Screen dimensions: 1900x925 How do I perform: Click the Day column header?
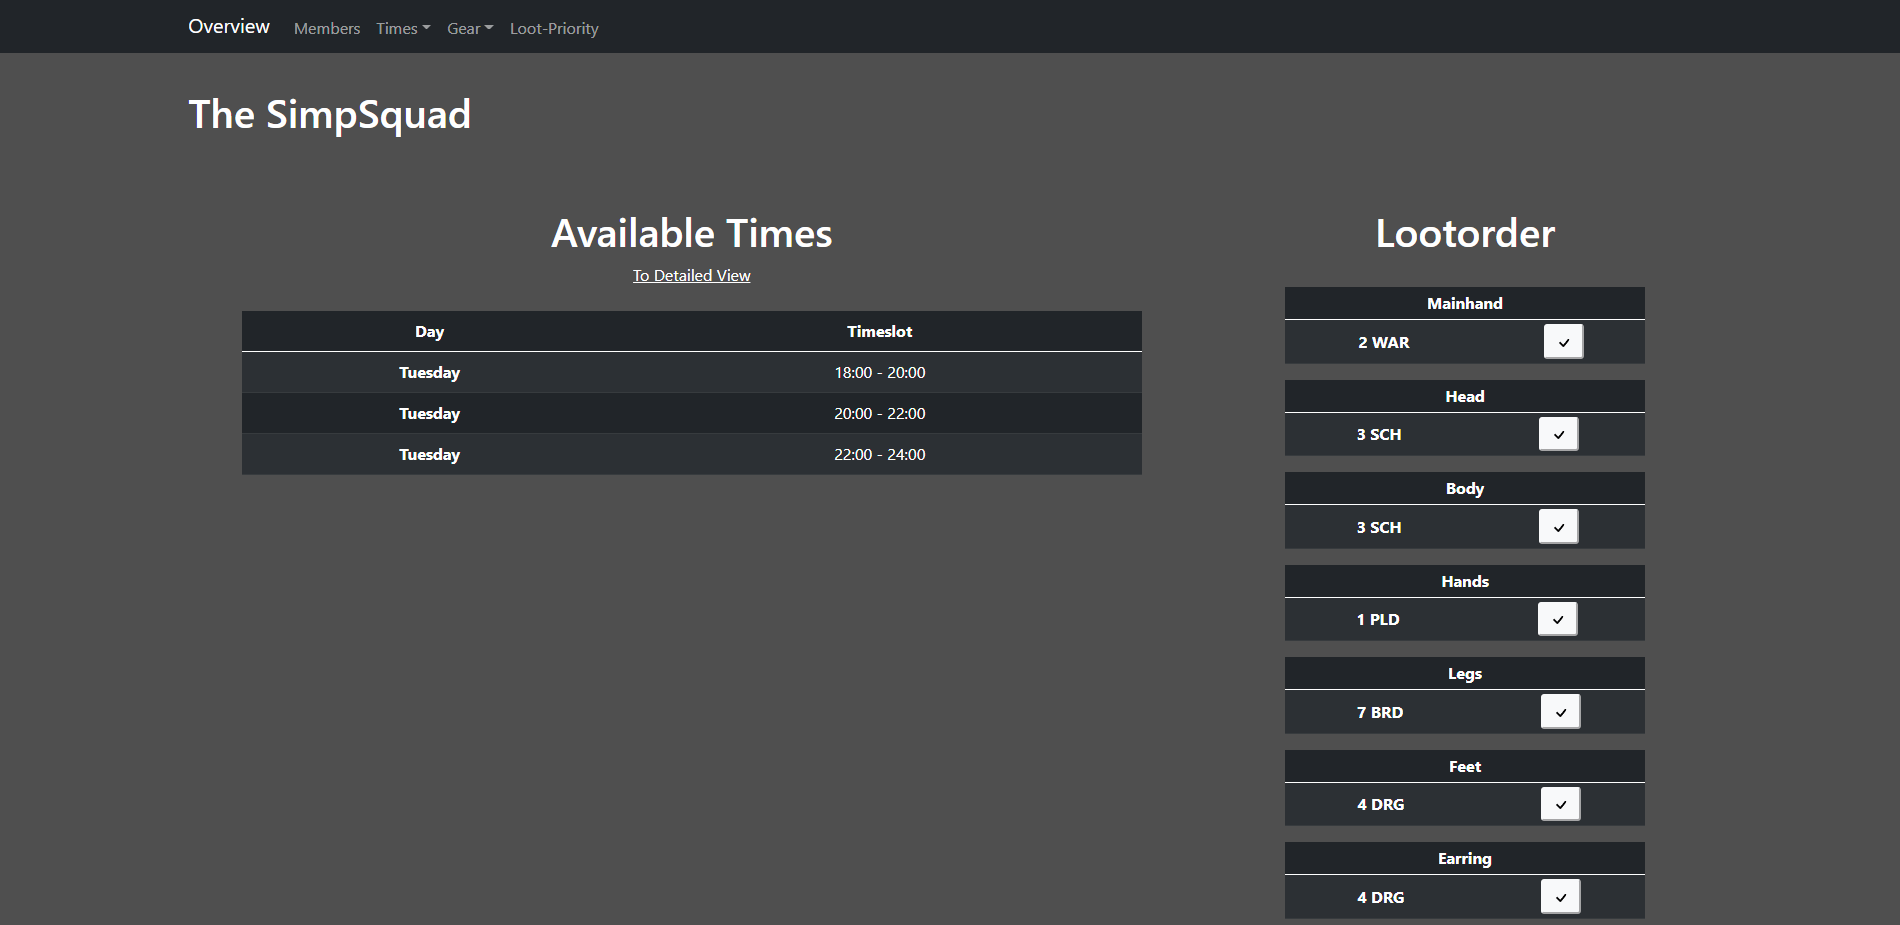[429, 332]
